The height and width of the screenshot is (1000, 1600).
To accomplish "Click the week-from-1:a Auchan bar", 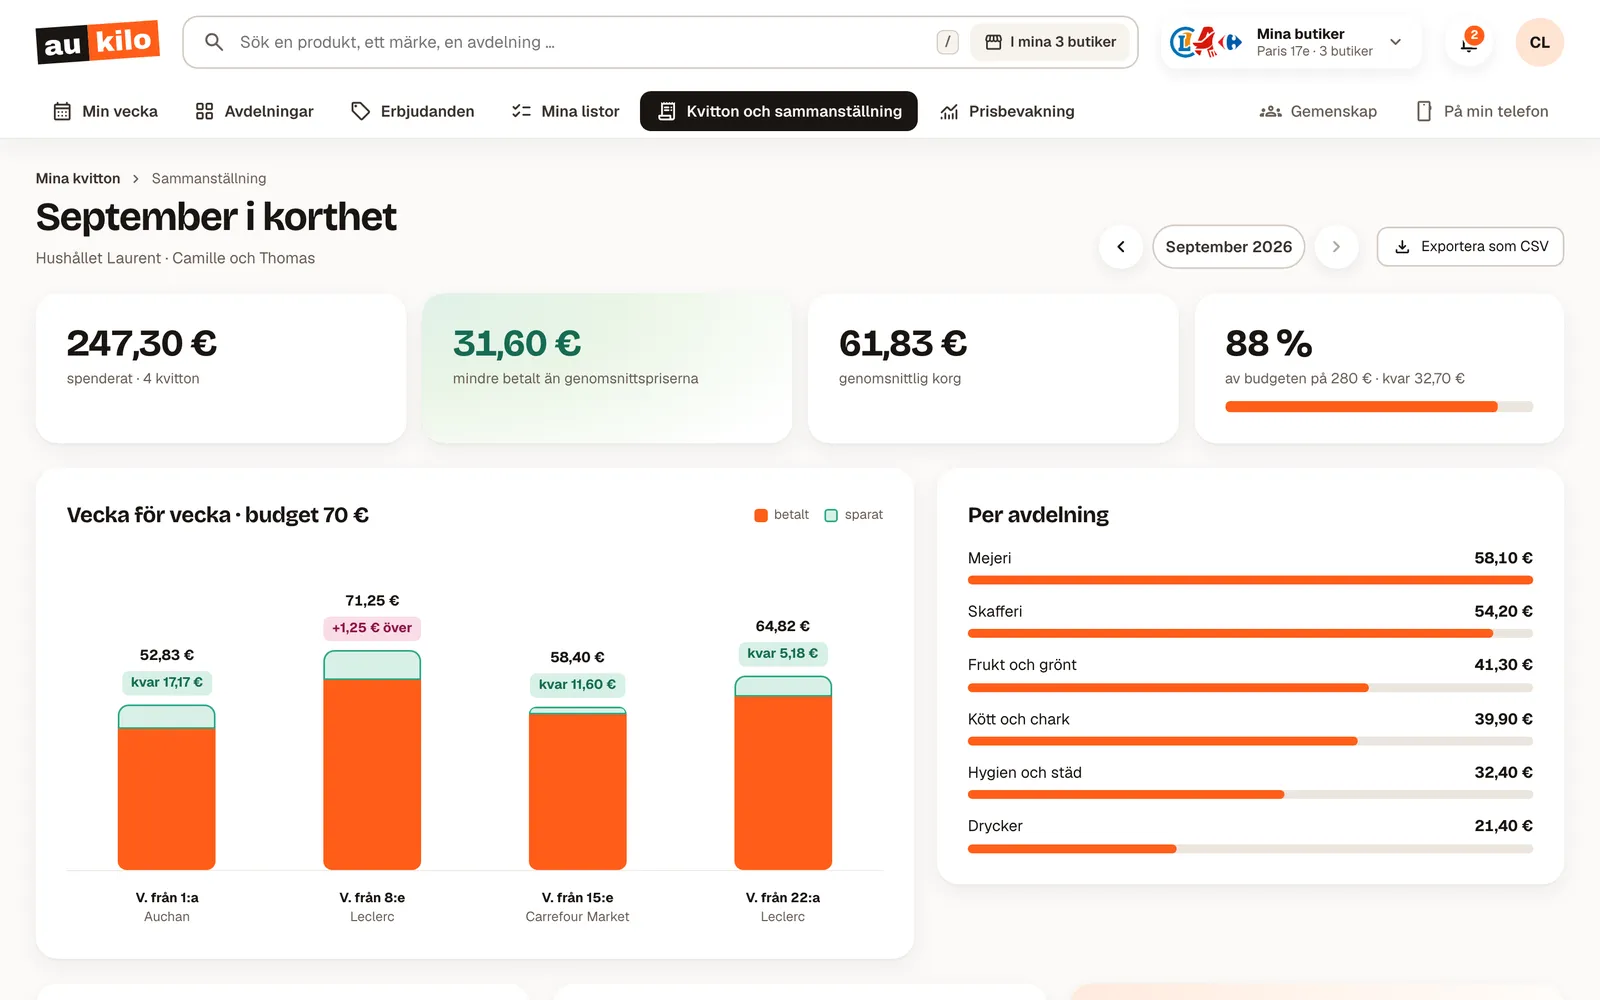I will (x=166, y=787).
